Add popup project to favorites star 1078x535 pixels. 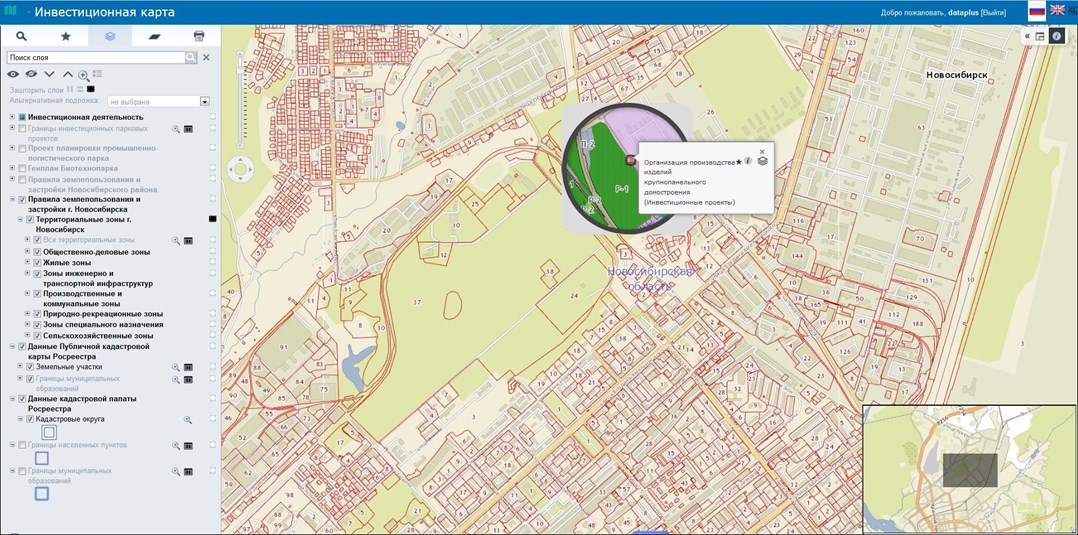pos(738,162)
